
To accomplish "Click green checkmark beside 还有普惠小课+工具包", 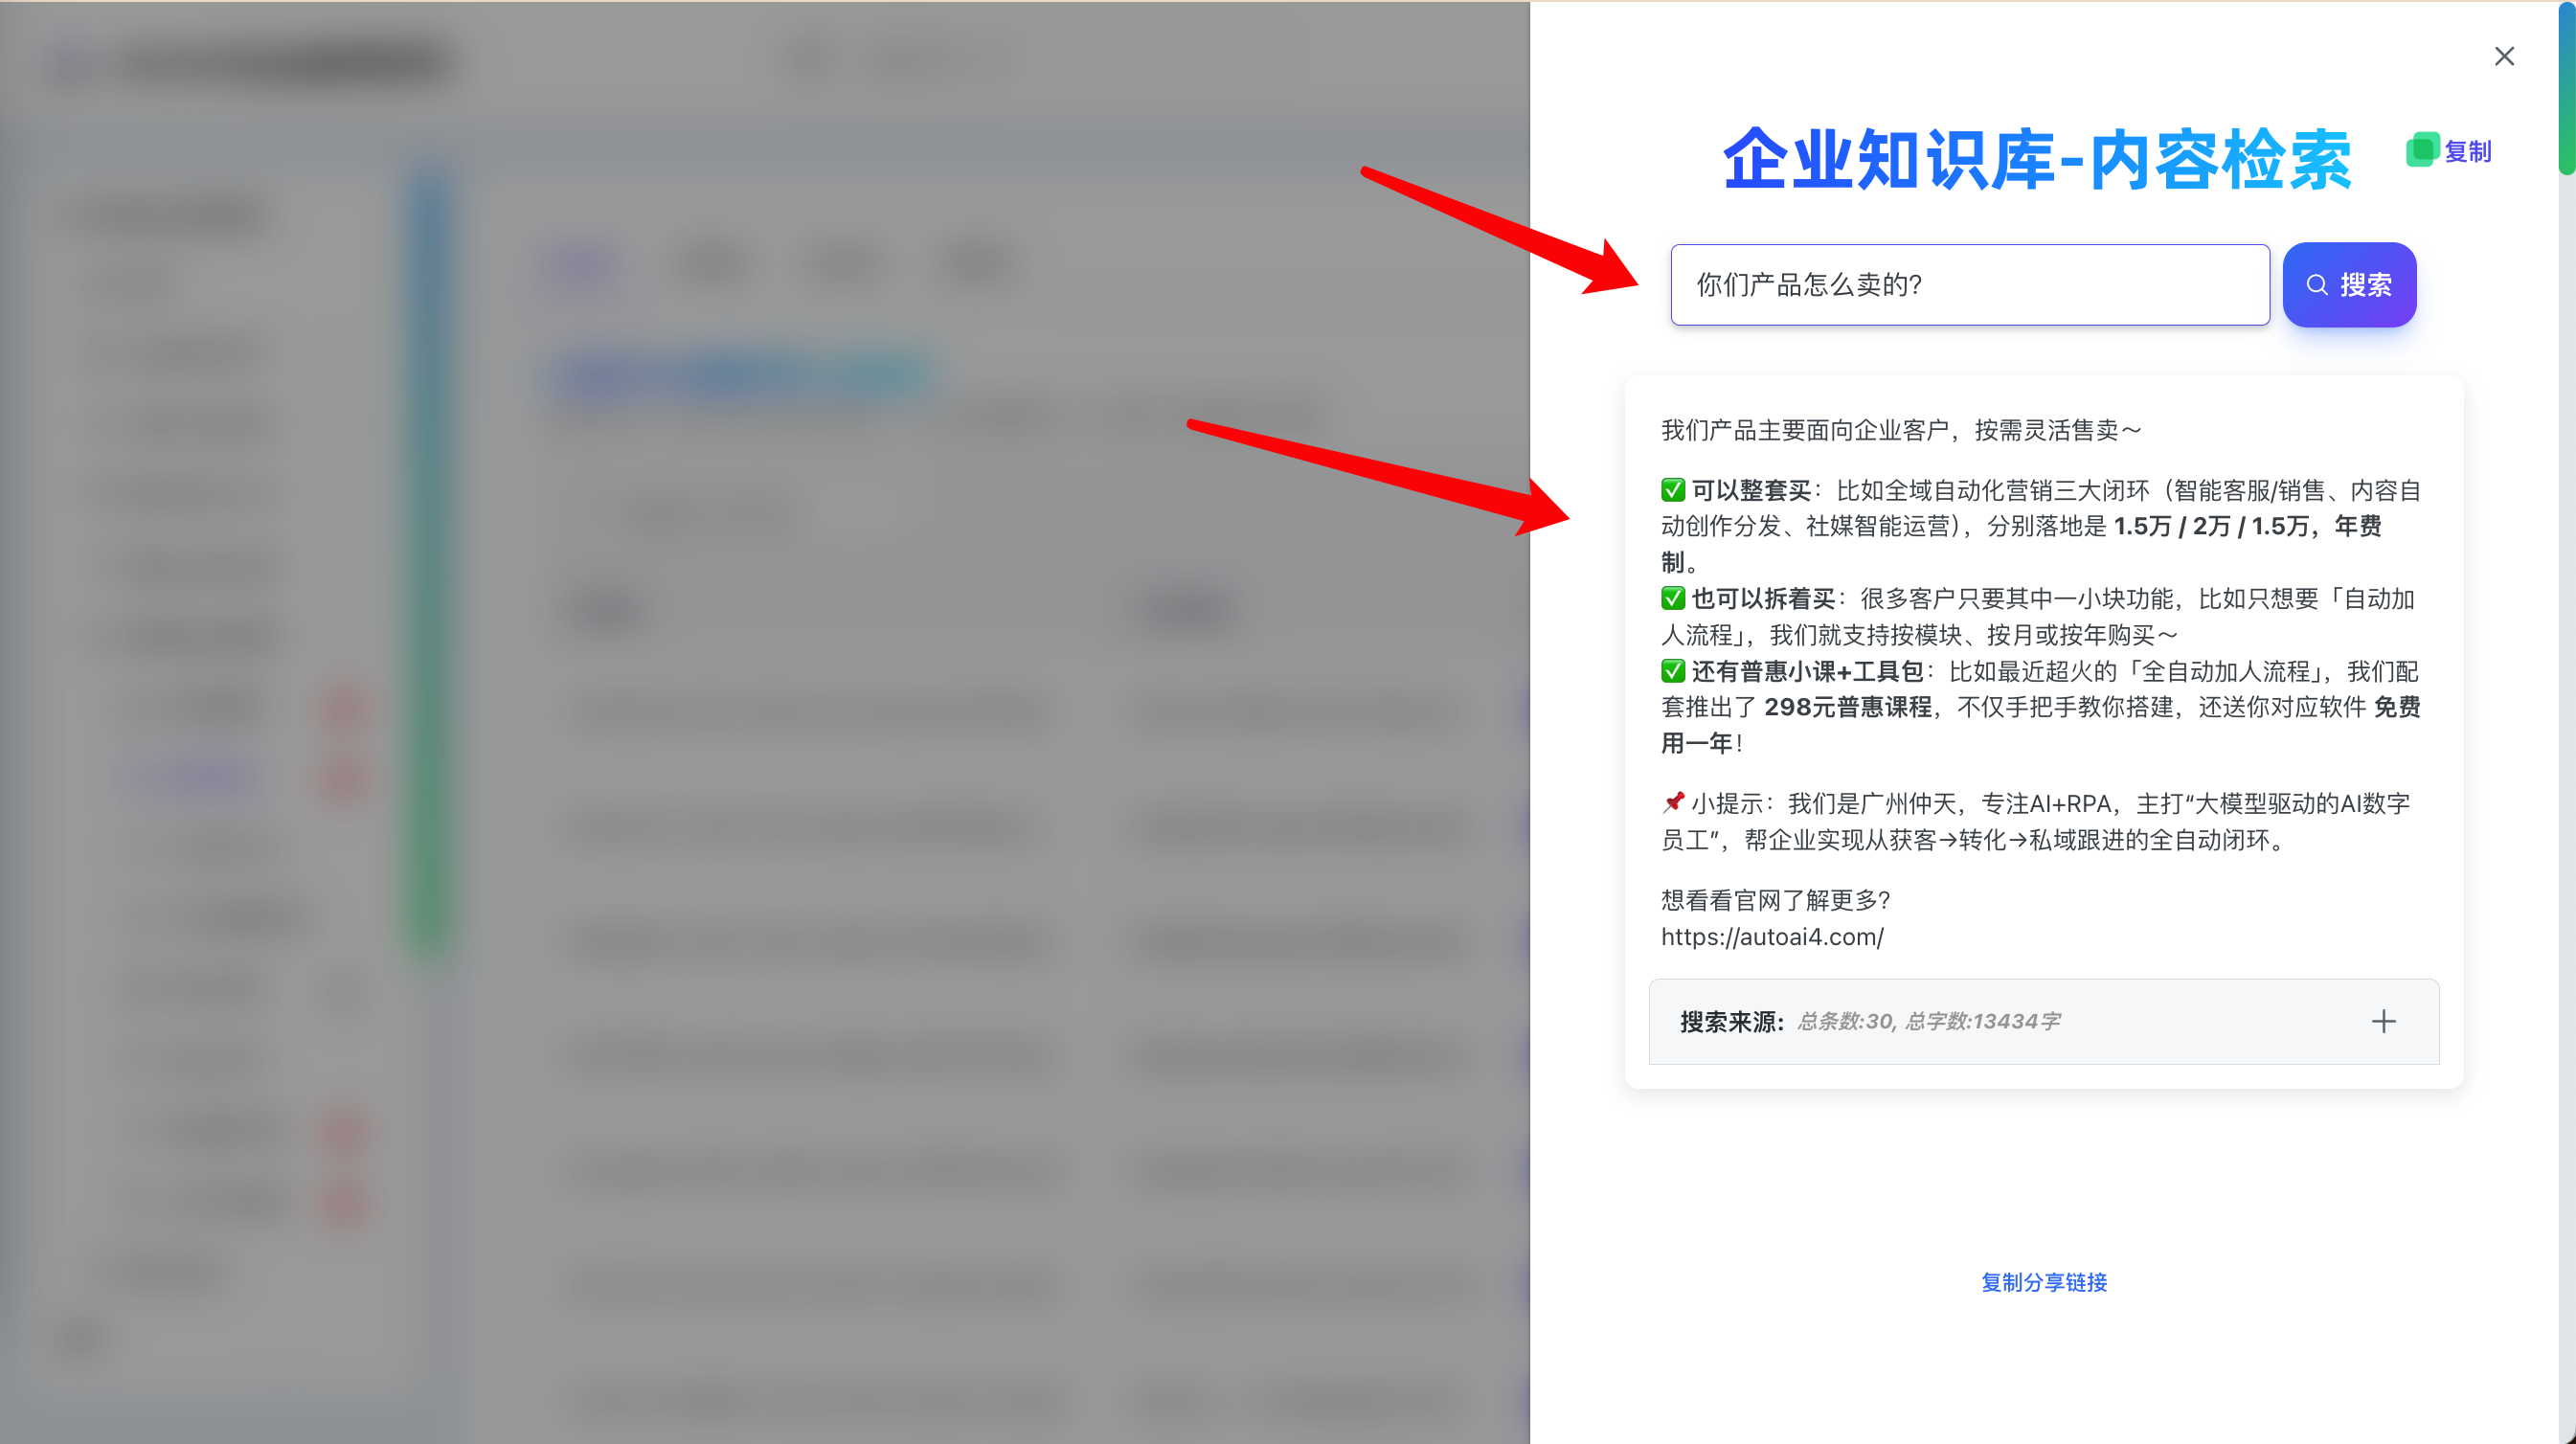I will (1672, 671).
